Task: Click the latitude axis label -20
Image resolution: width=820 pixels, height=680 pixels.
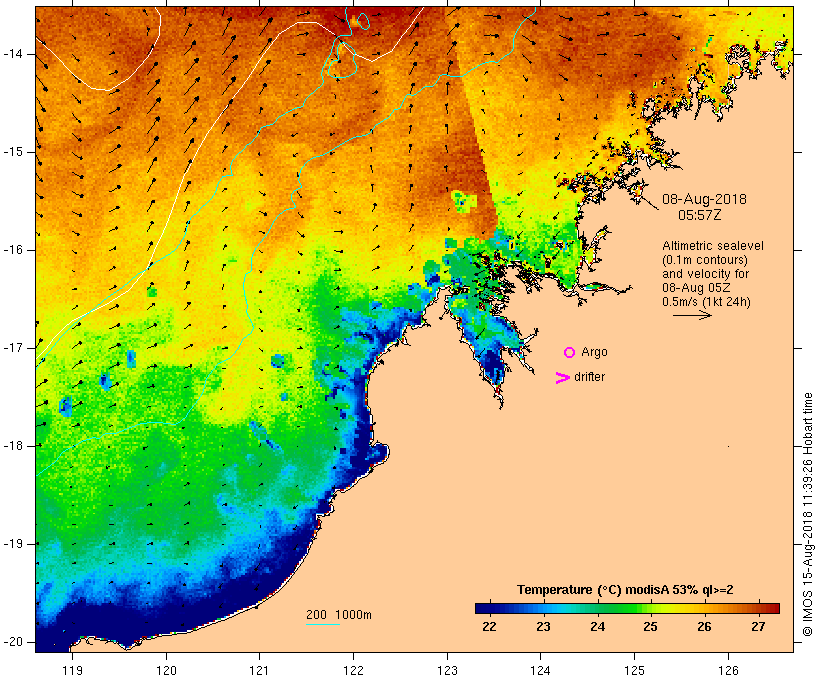Action: (13, 642)
